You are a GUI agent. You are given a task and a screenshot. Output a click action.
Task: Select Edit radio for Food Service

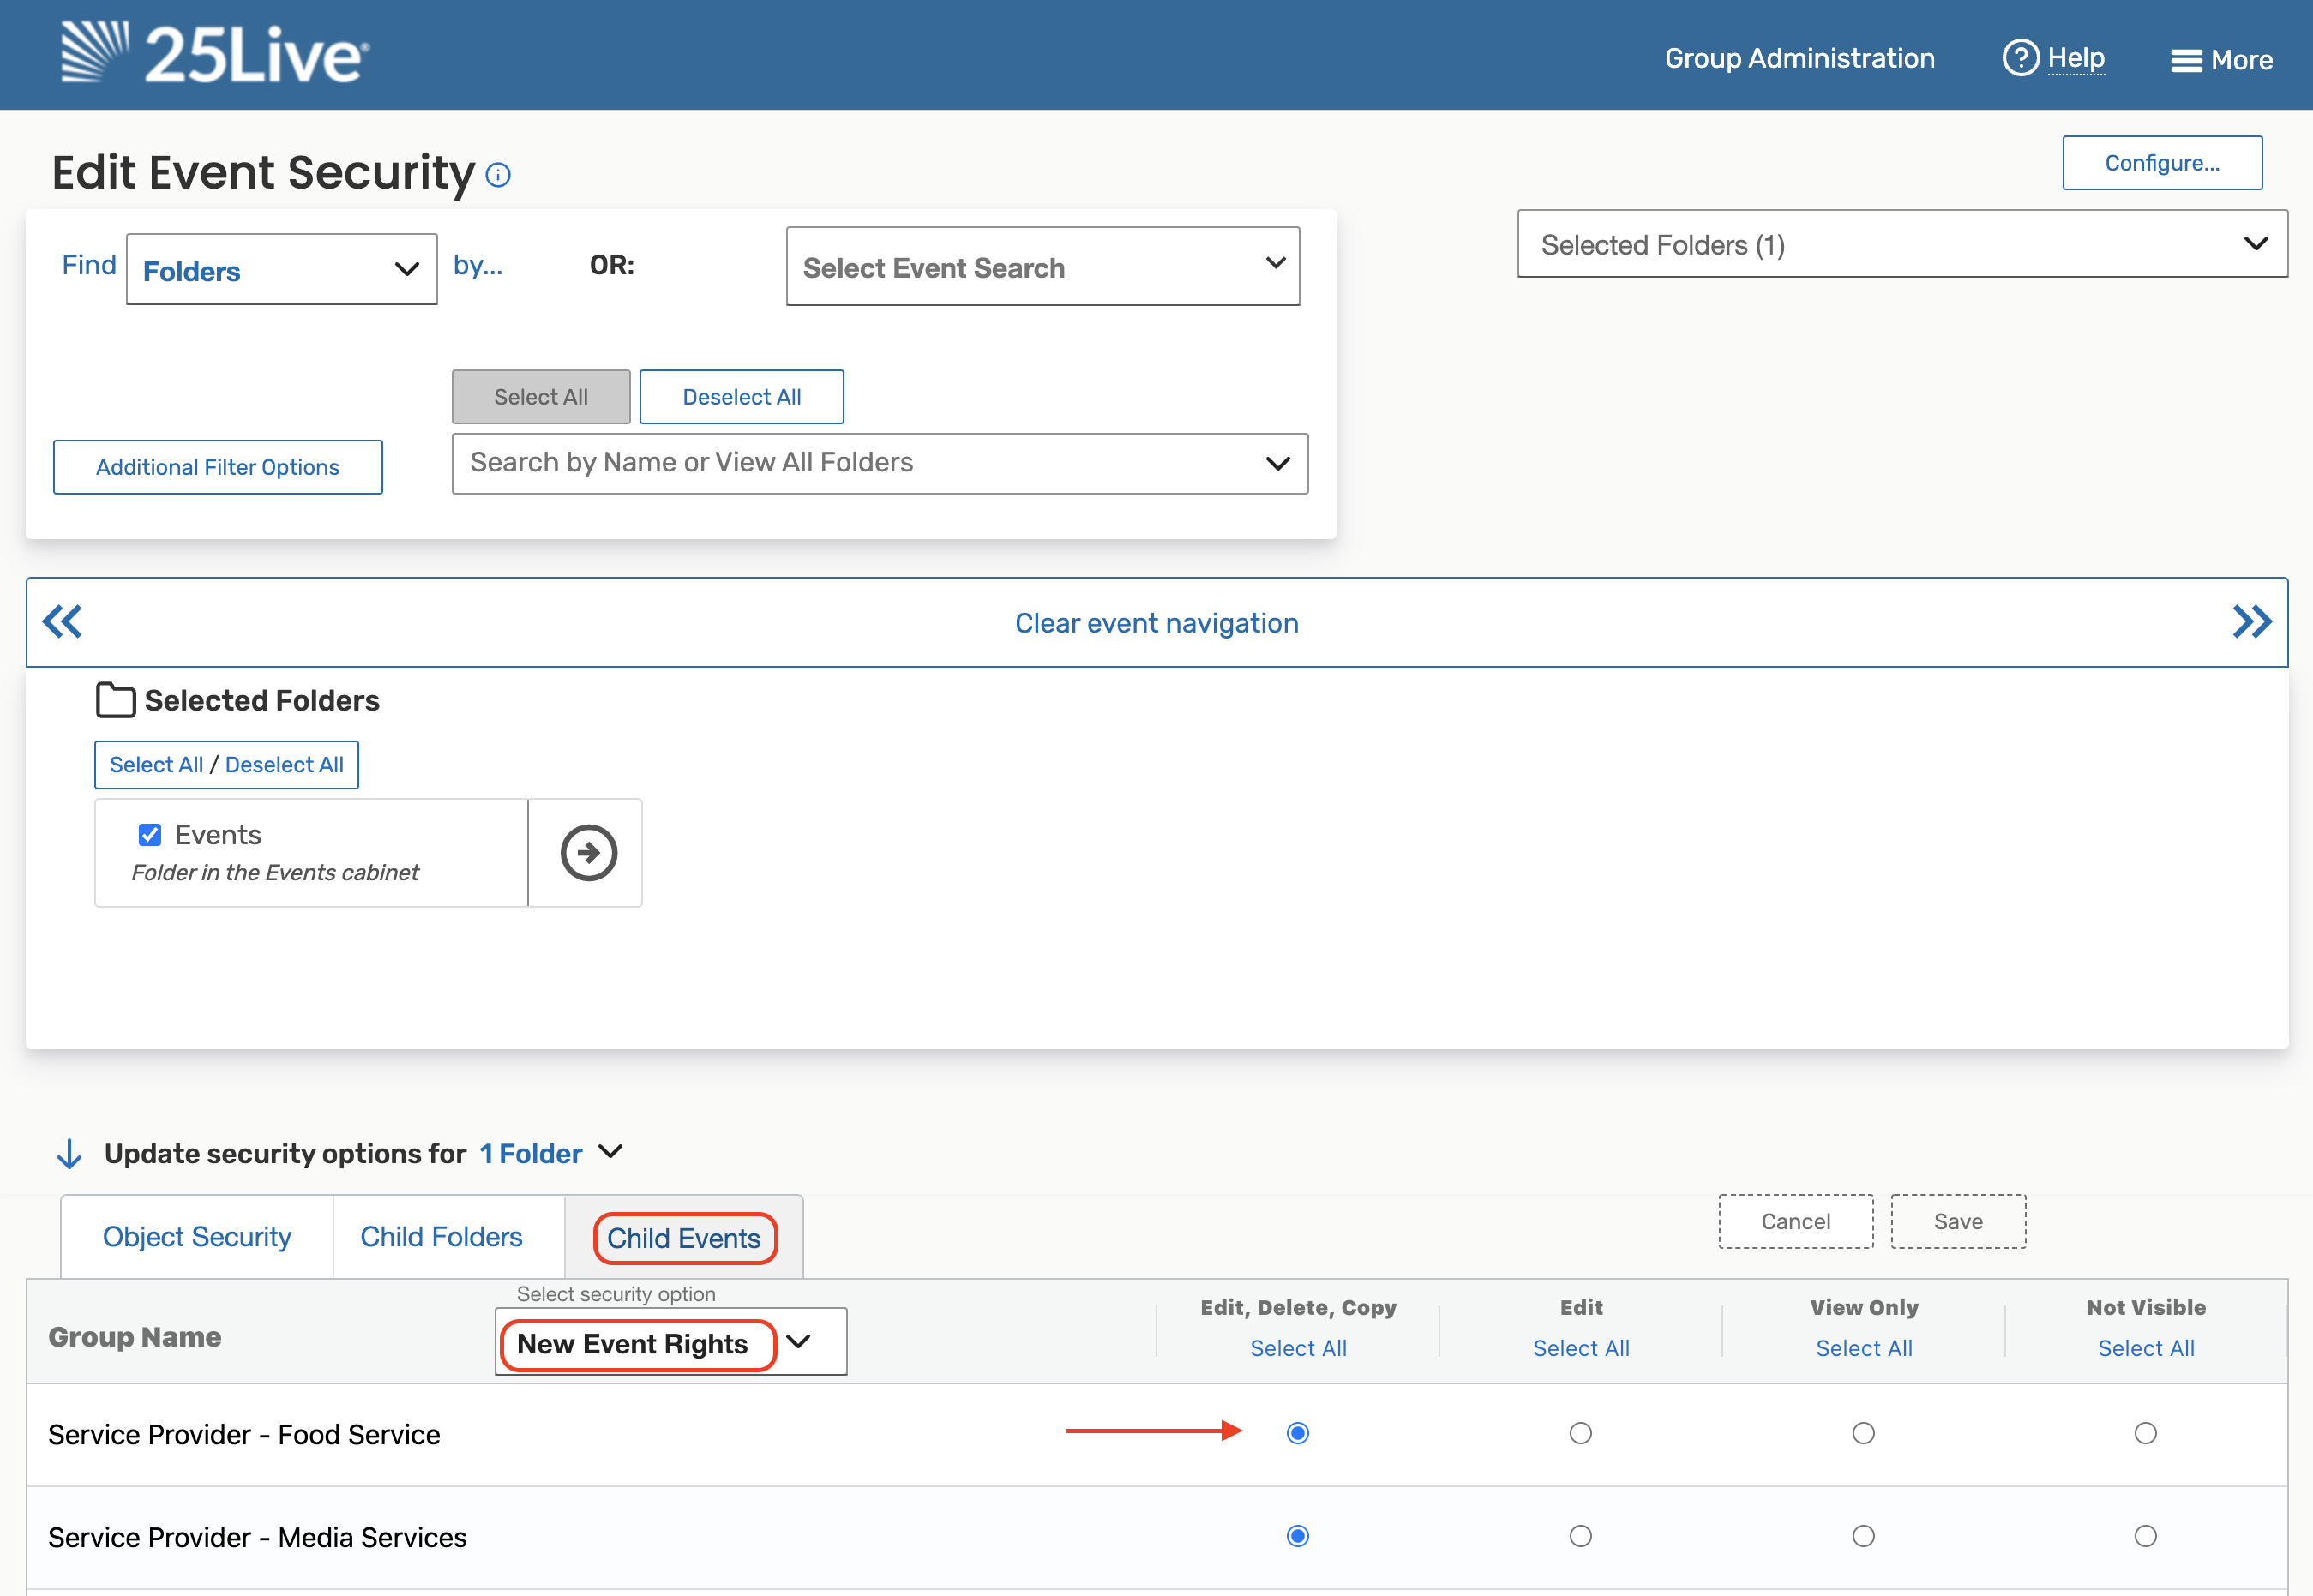pos(1580,1433)
